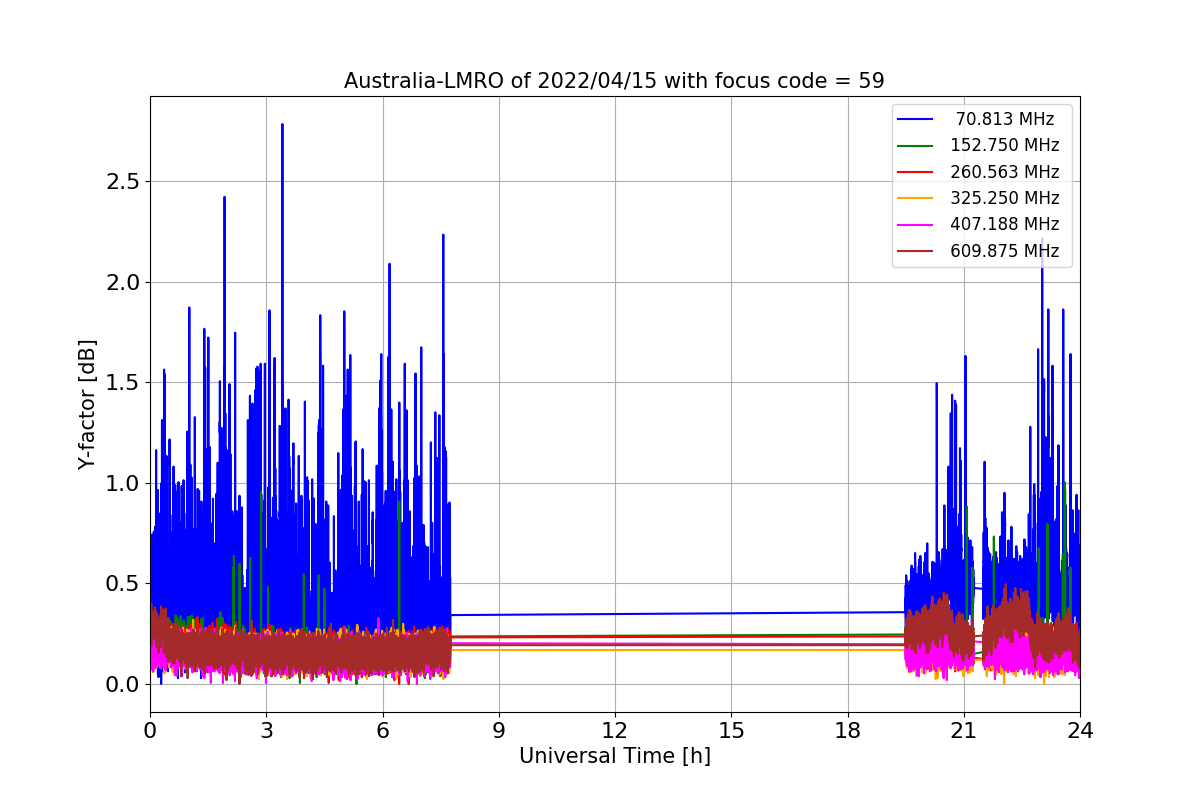Screen dimensions: 1200x800
Task: Click the brown legend line for 609.875 MHz
Action: point(916,251)
